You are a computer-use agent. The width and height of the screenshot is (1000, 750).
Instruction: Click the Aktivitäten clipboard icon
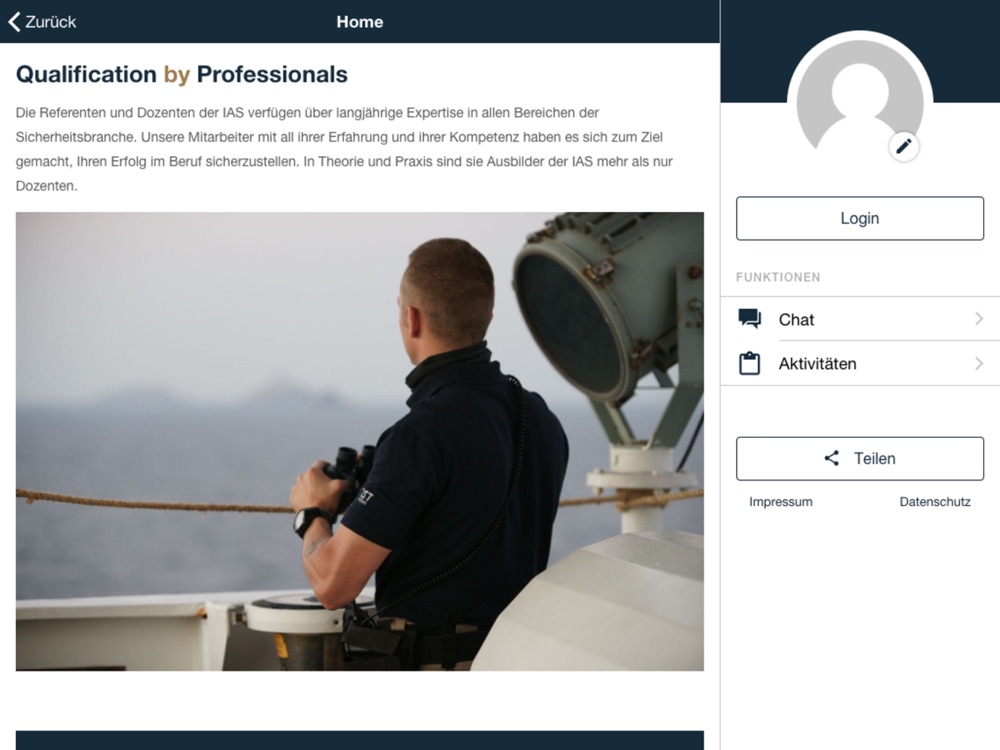click(749, 363)
